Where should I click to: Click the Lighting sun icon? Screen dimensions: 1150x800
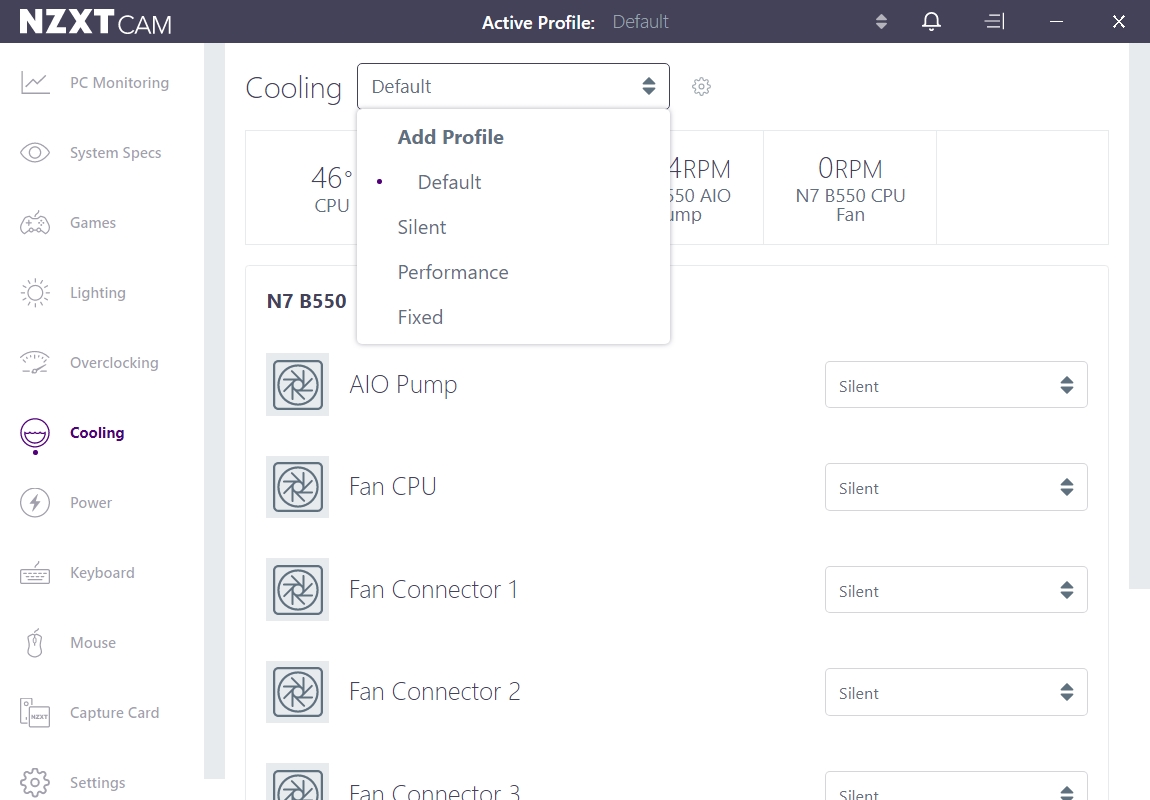pyautogui.click(x=34, y=293)
